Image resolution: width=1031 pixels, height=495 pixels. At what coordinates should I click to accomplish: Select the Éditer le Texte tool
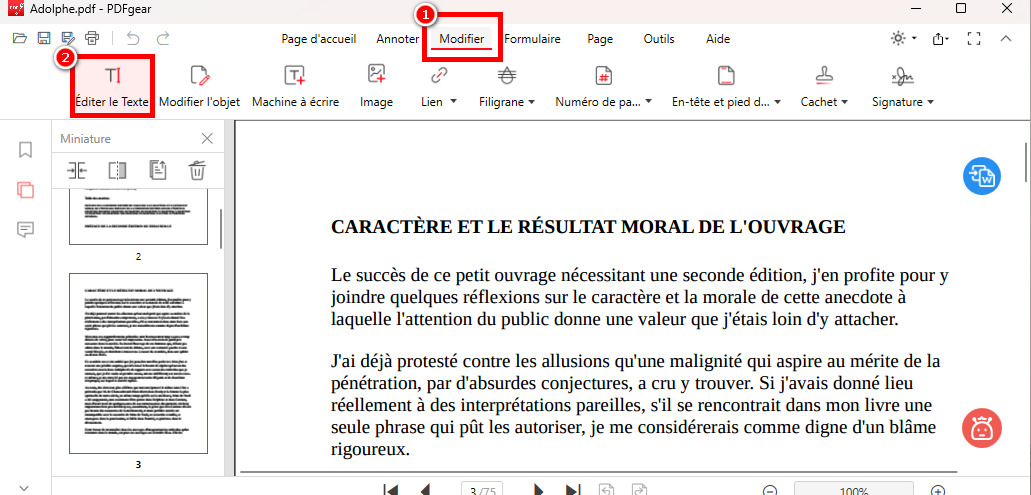(111, 87)
